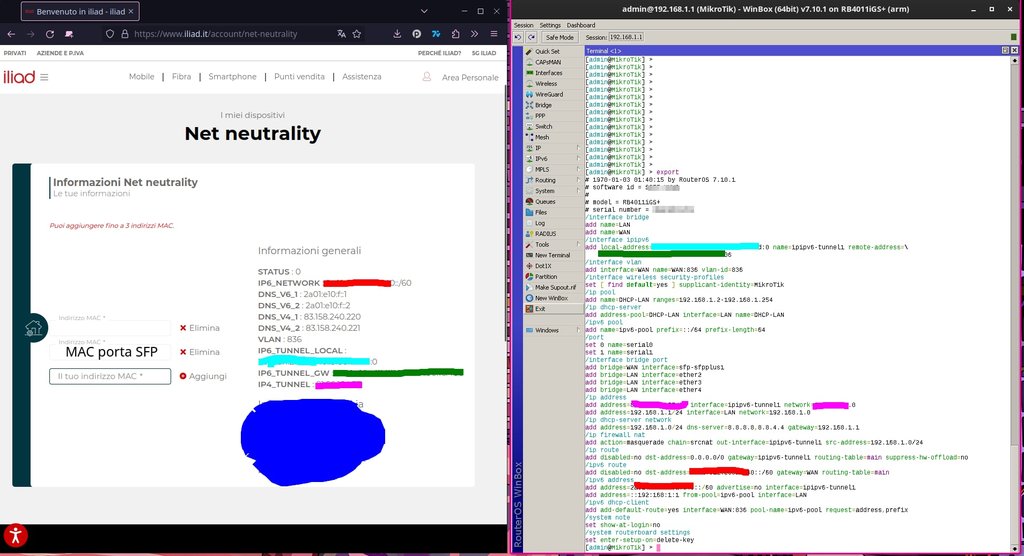Select Benvenuto in iliad browser tab
Image resolution: width=1024 pixels, height=556 pixels.
point(80,11)
